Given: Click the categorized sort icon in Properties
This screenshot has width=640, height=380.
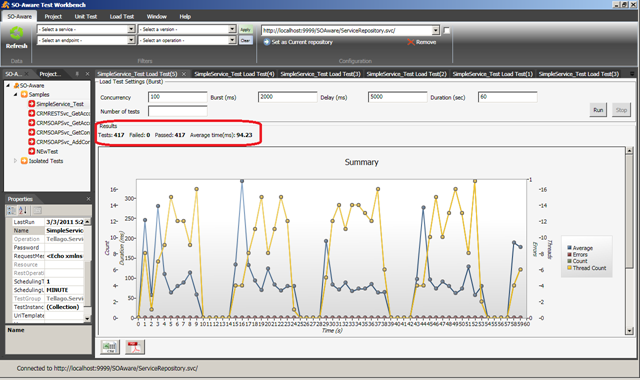Looking at the screenshot, I should click(x=11, y=211).
